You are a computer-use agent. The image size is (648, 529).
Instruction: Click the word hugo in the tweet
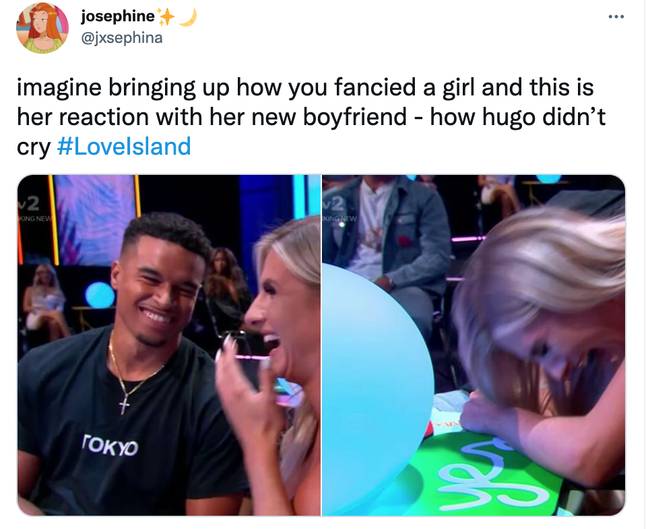coord(508,118)
